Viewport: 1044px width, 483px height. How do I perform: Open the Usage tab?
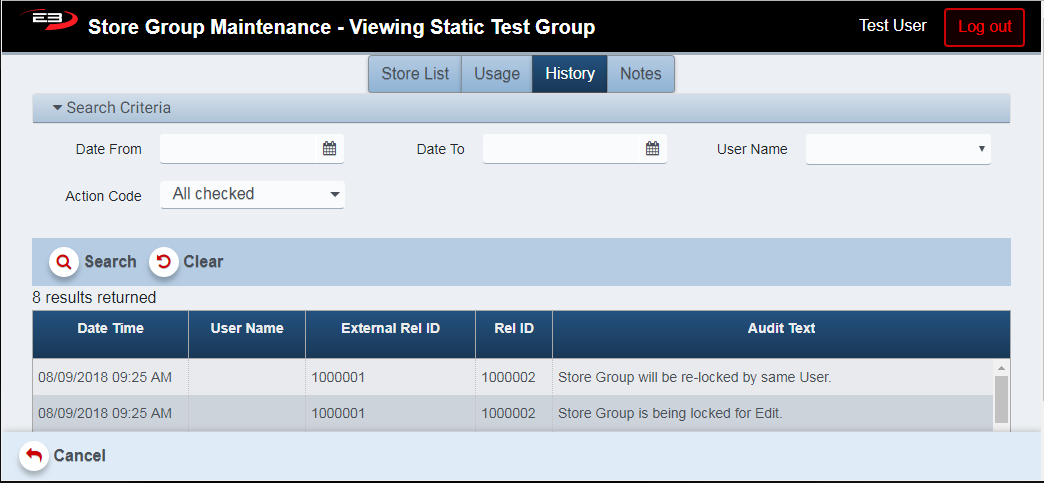point(497,74)
